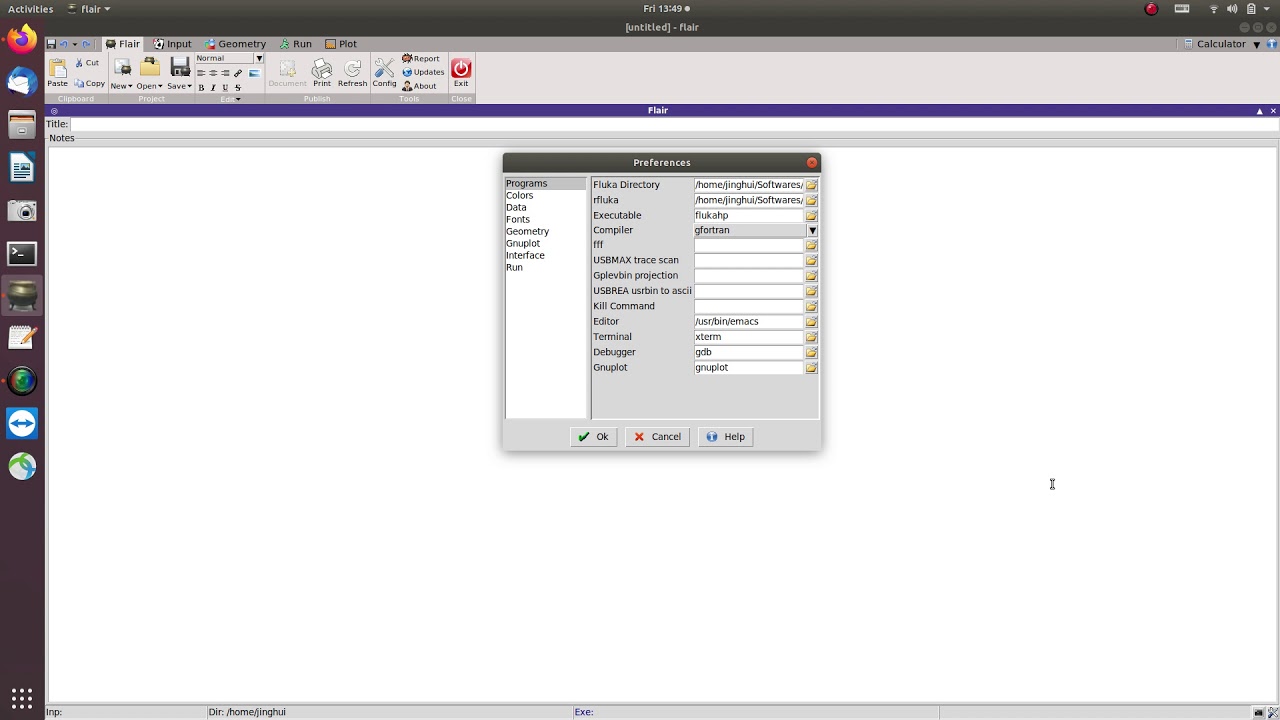The width and height of the screenshot is (1280, 720).
Task: Click the redo arrow in quick toolbar
Action: click(86, 44)
